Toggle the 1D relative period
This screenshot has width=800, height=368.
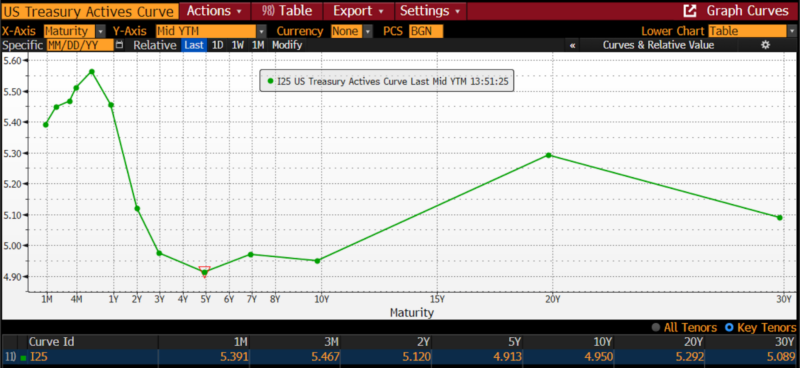(217, 45)
